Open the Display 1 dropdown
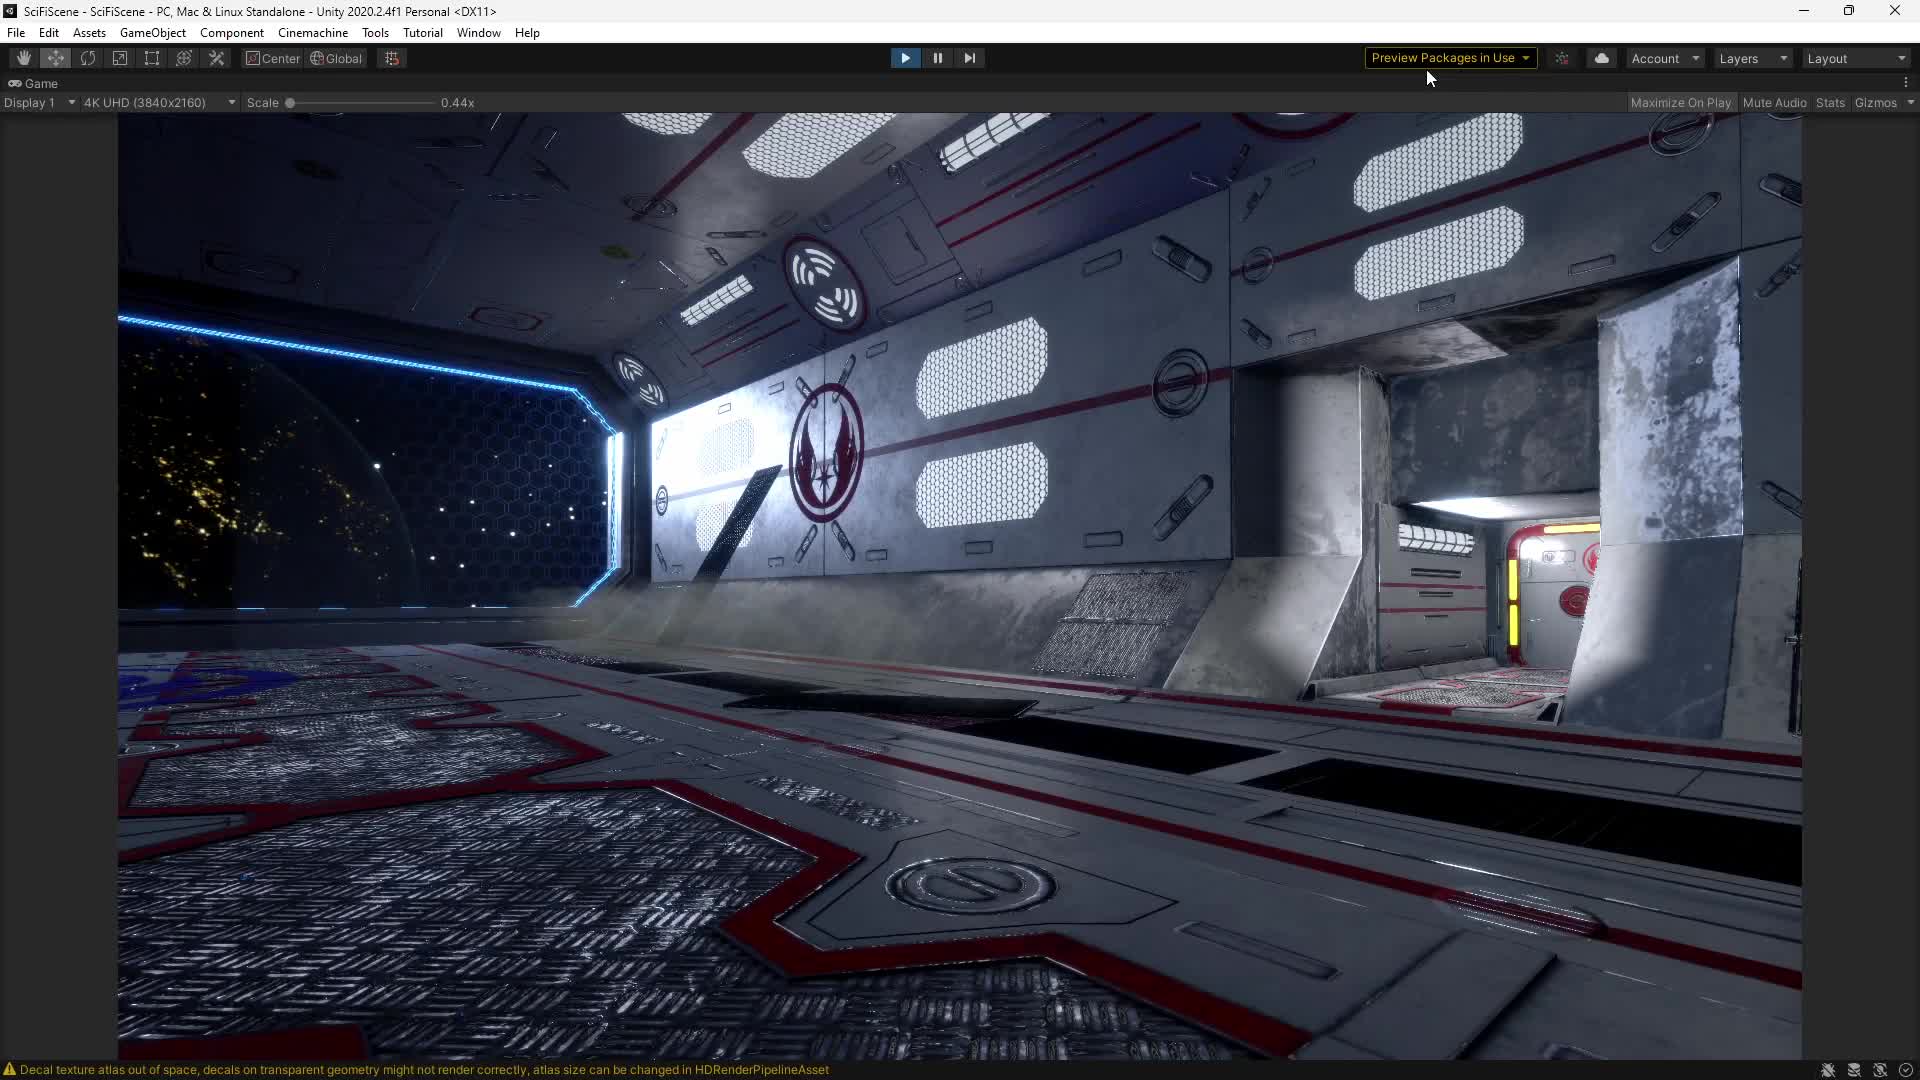 pos(39,103)
